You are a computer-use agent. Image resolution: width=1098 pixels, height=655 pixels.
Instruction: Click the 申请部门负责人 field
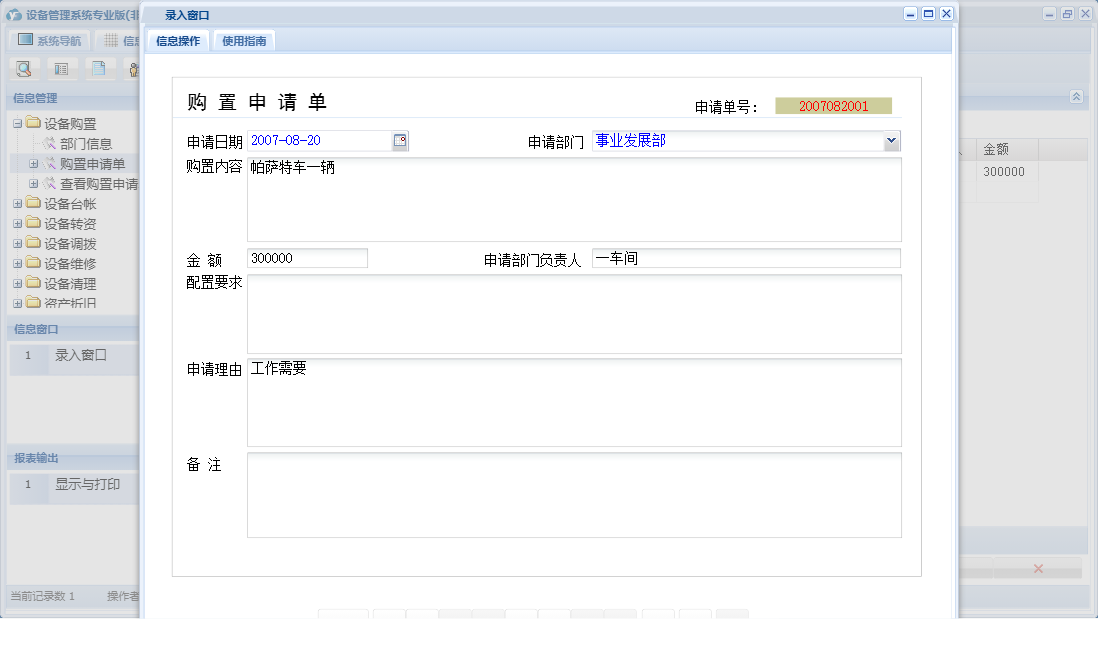pyautogui.click(x=746, y=258)
